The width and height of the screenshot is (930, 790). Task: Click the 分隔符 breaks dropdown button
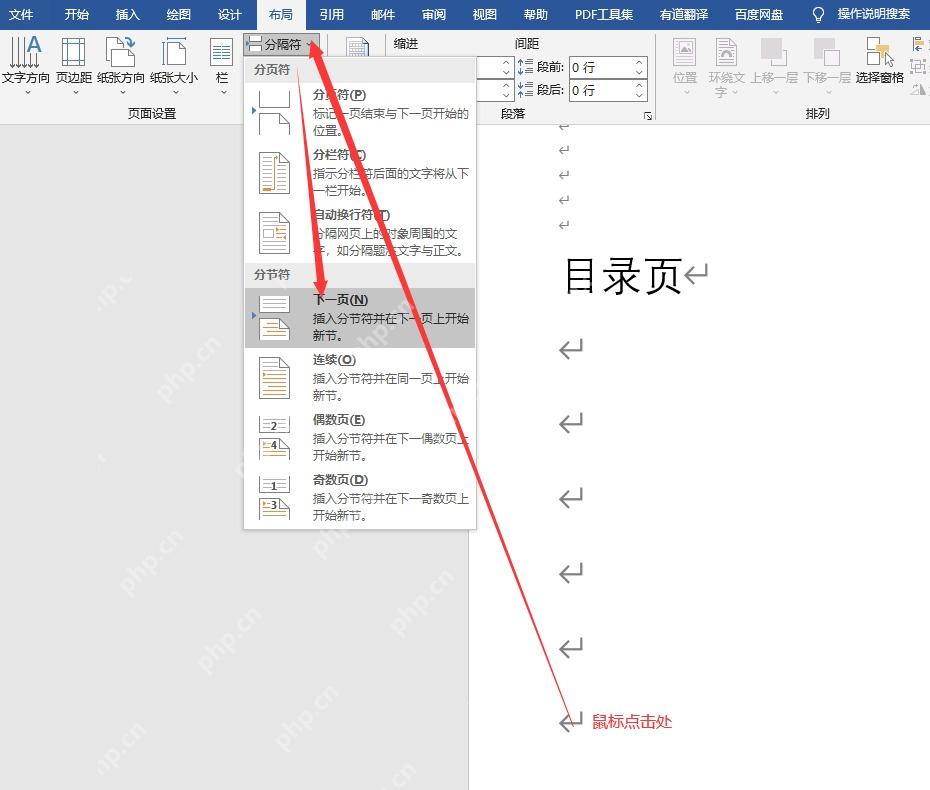coord(282,44)
